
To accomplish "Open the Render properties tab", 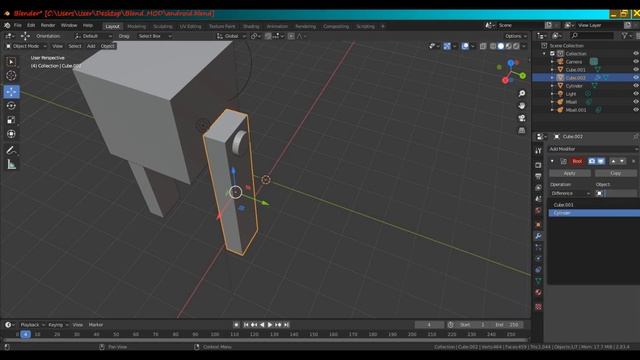I will [x=538, y=165].
